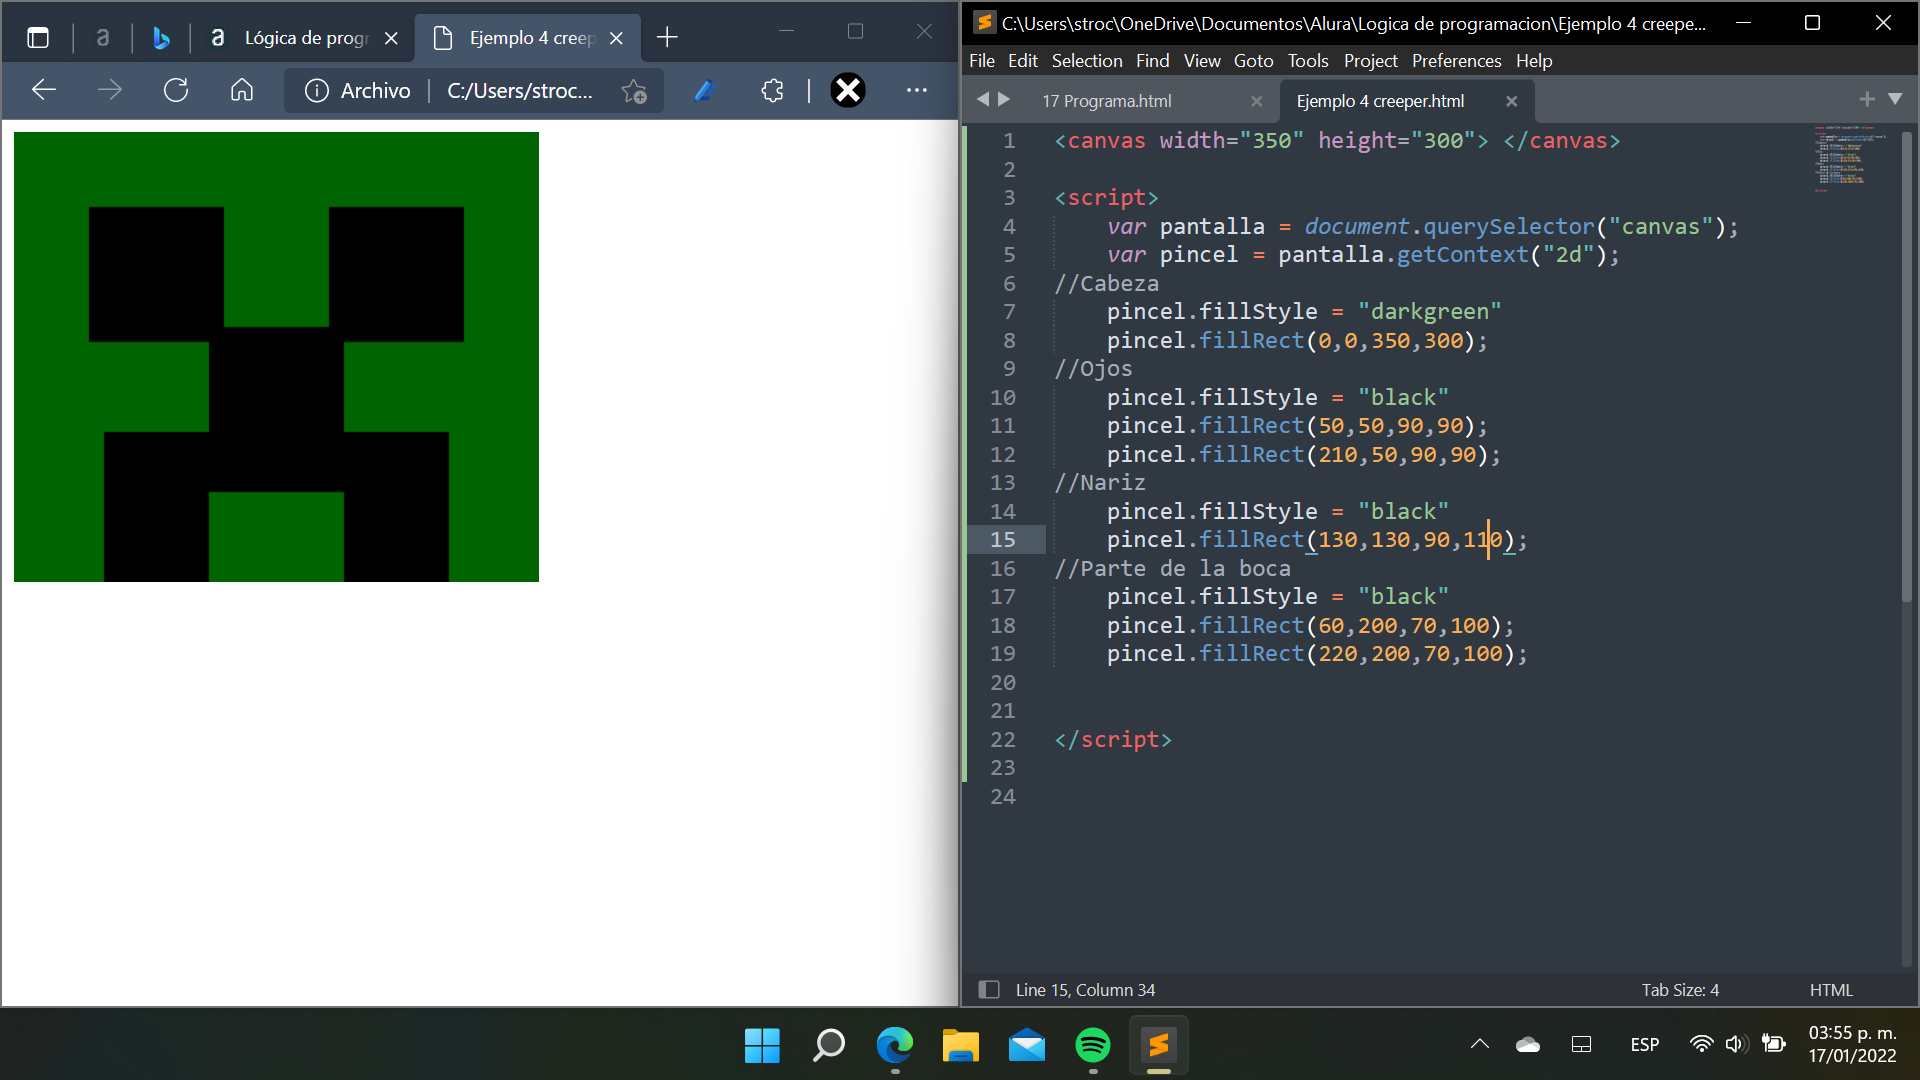Screen dimensions: 1920x1080
Task: Open the View menu
Action: [1202, 61]
